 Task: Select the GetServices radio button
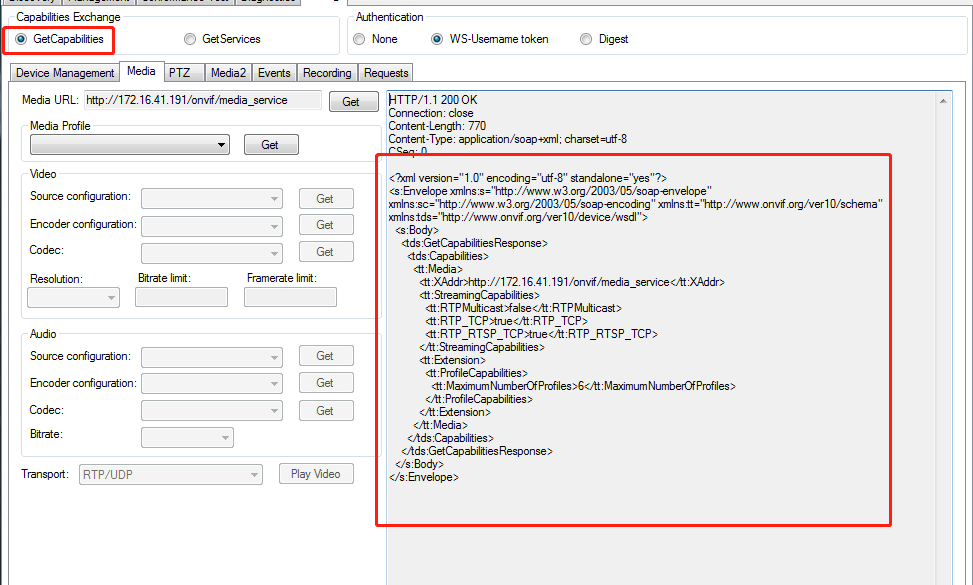[x=190, y=38]
